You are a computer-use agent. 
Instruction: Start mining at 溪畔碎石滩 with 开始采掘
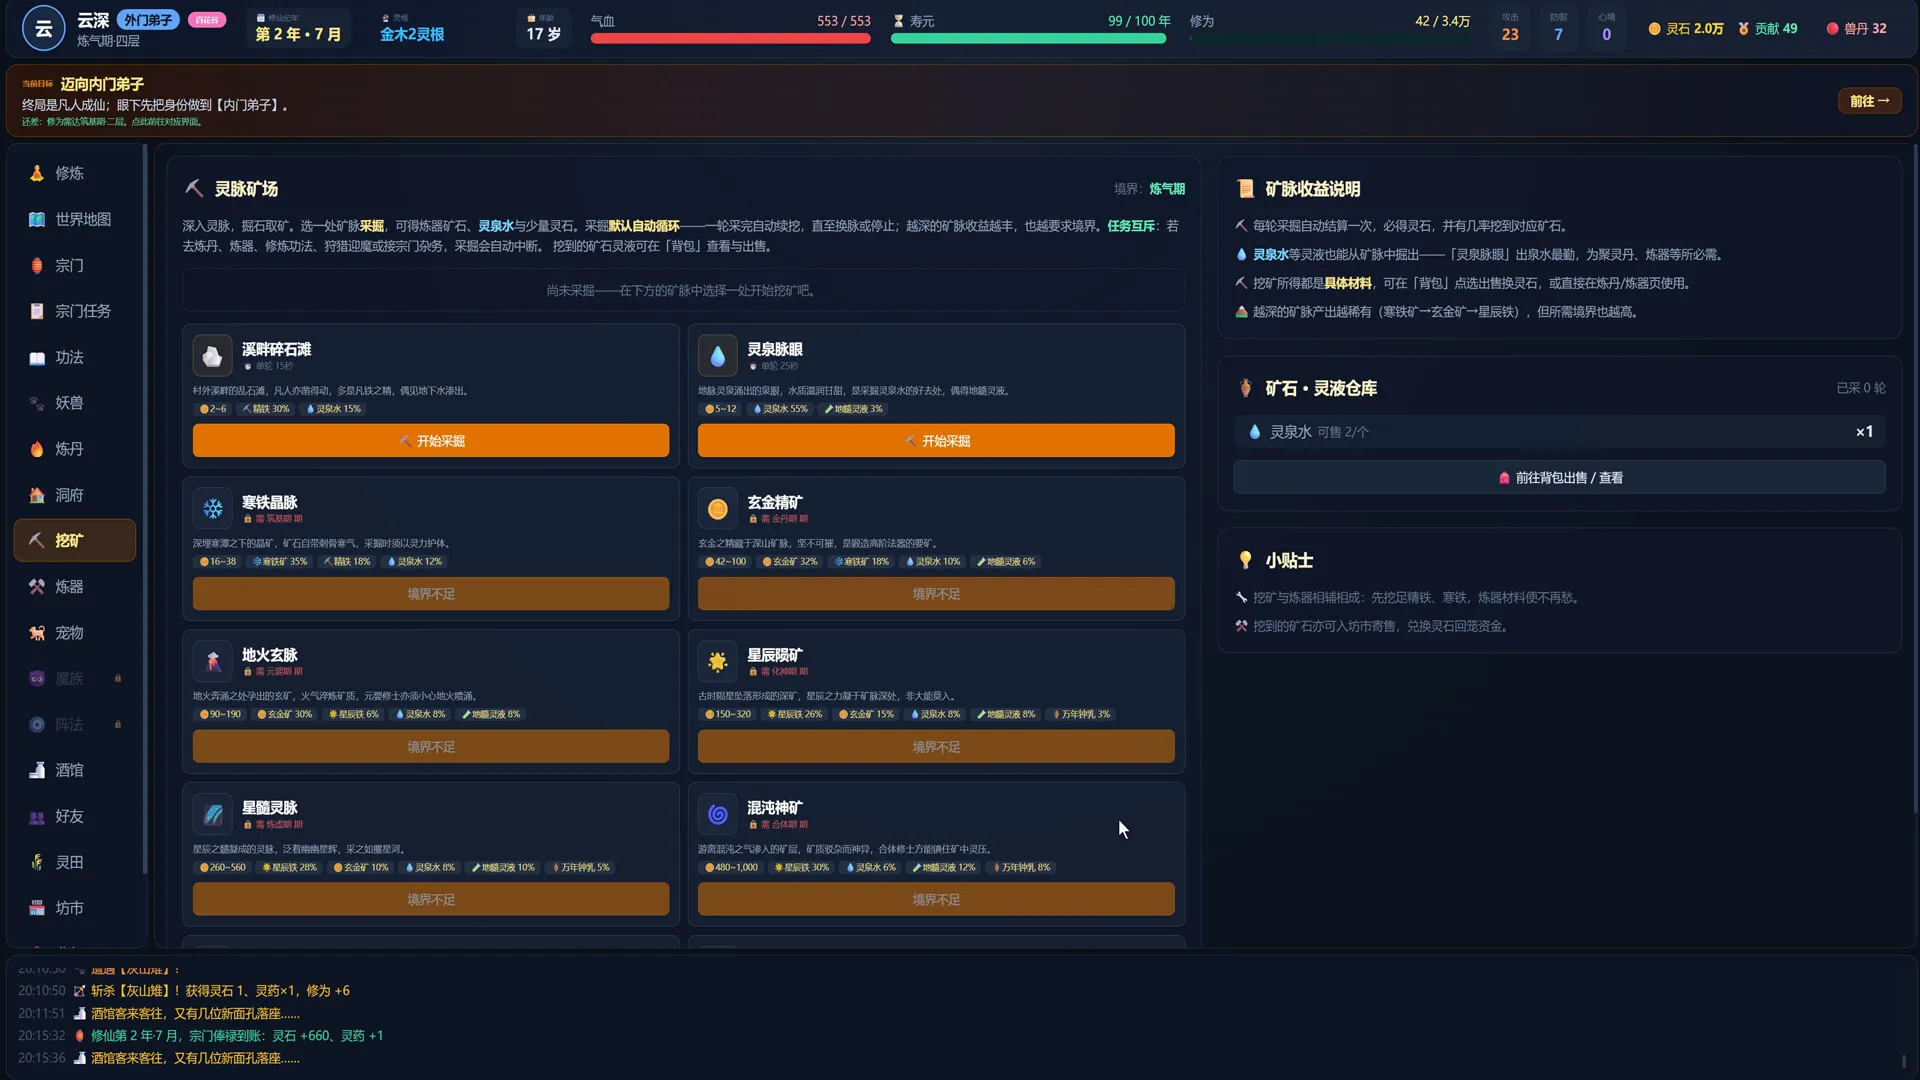point(431,441)
